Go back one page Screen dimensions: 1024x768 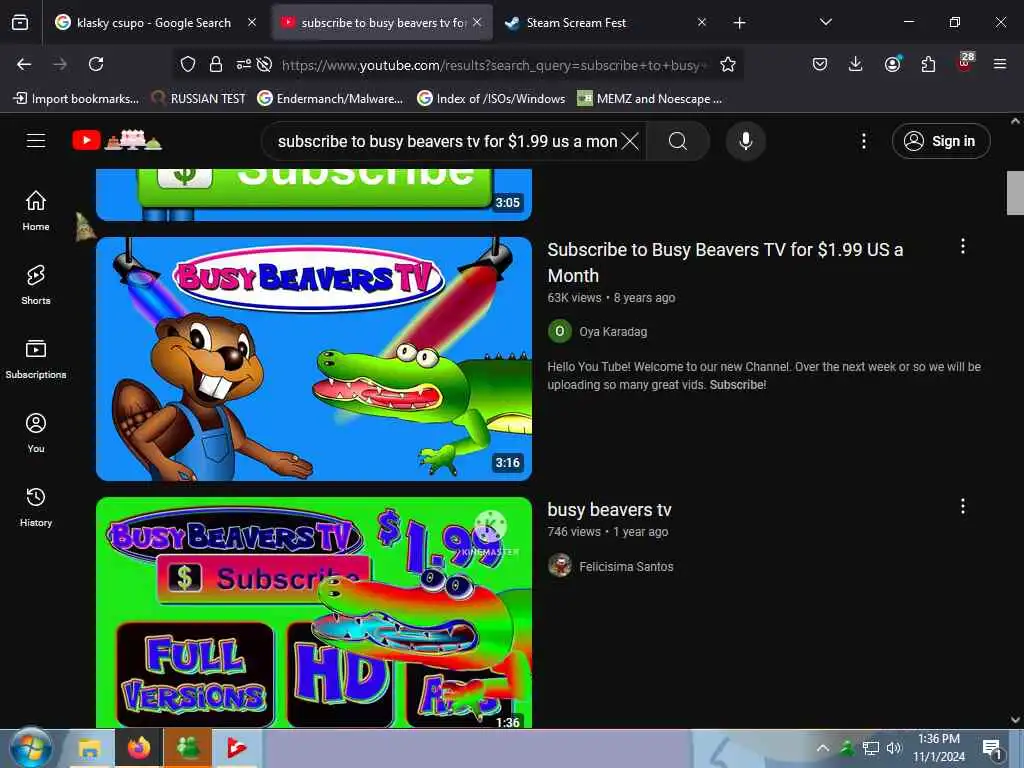24,64
